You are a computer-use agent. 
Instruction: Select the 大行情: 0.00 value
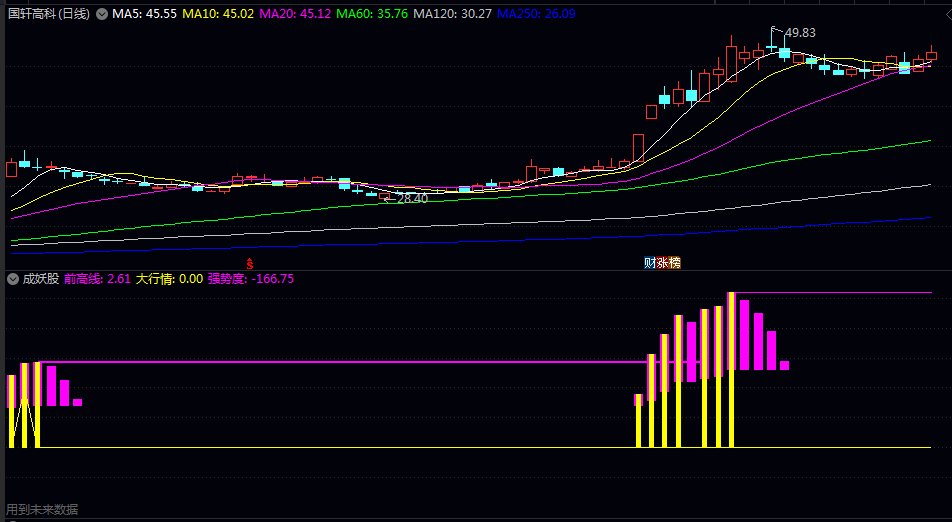[x=169, y=279]
